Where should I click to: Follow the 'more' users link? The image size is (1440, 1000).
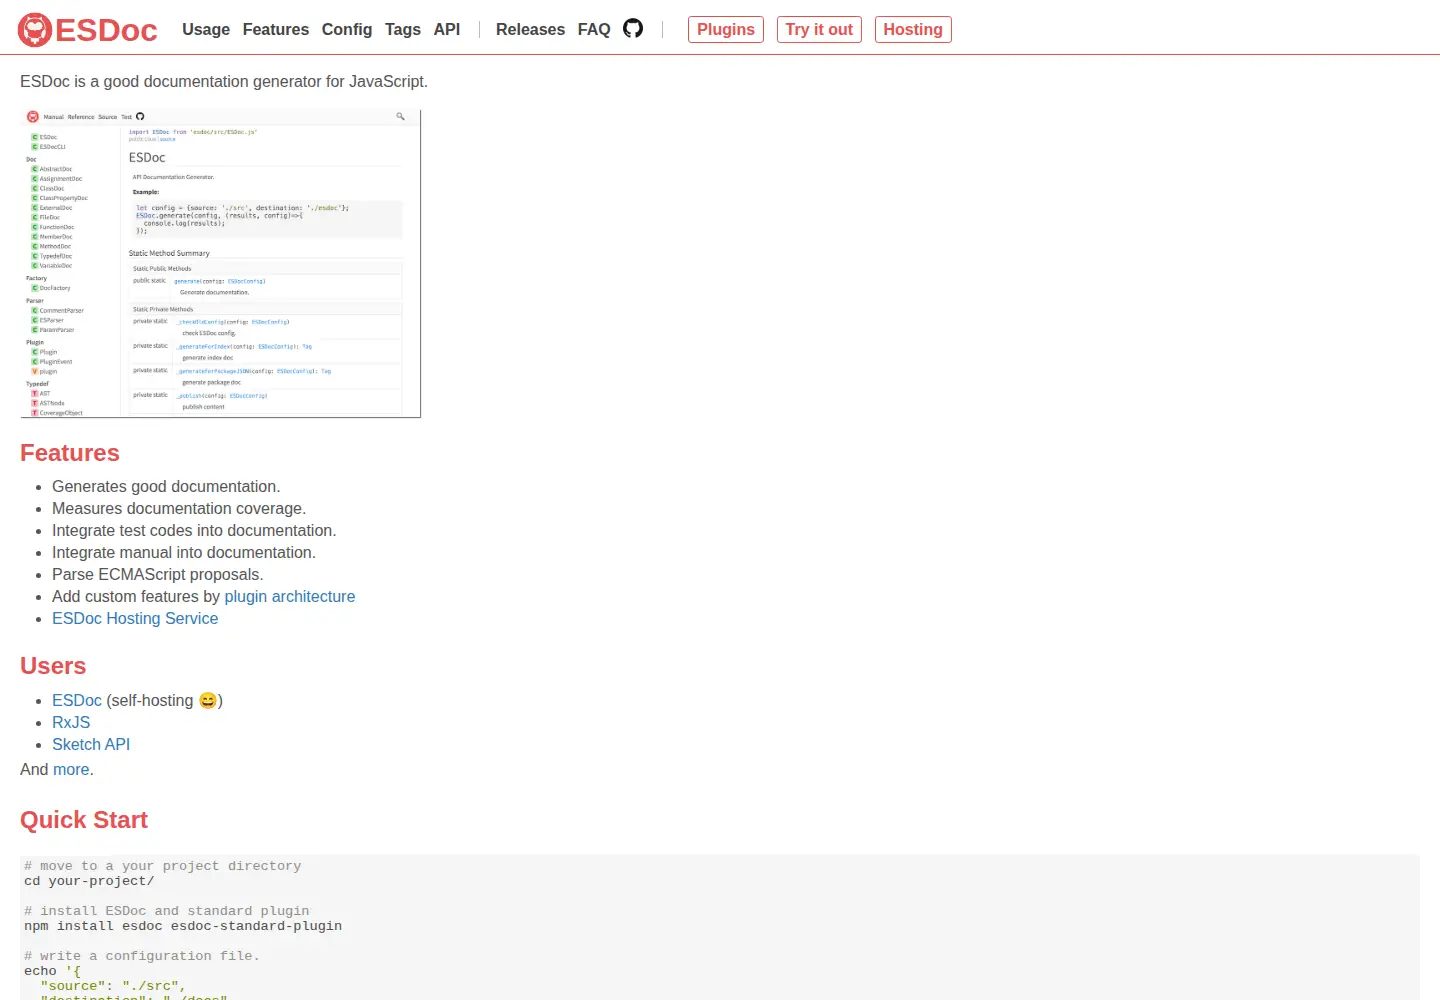(71, 769)
